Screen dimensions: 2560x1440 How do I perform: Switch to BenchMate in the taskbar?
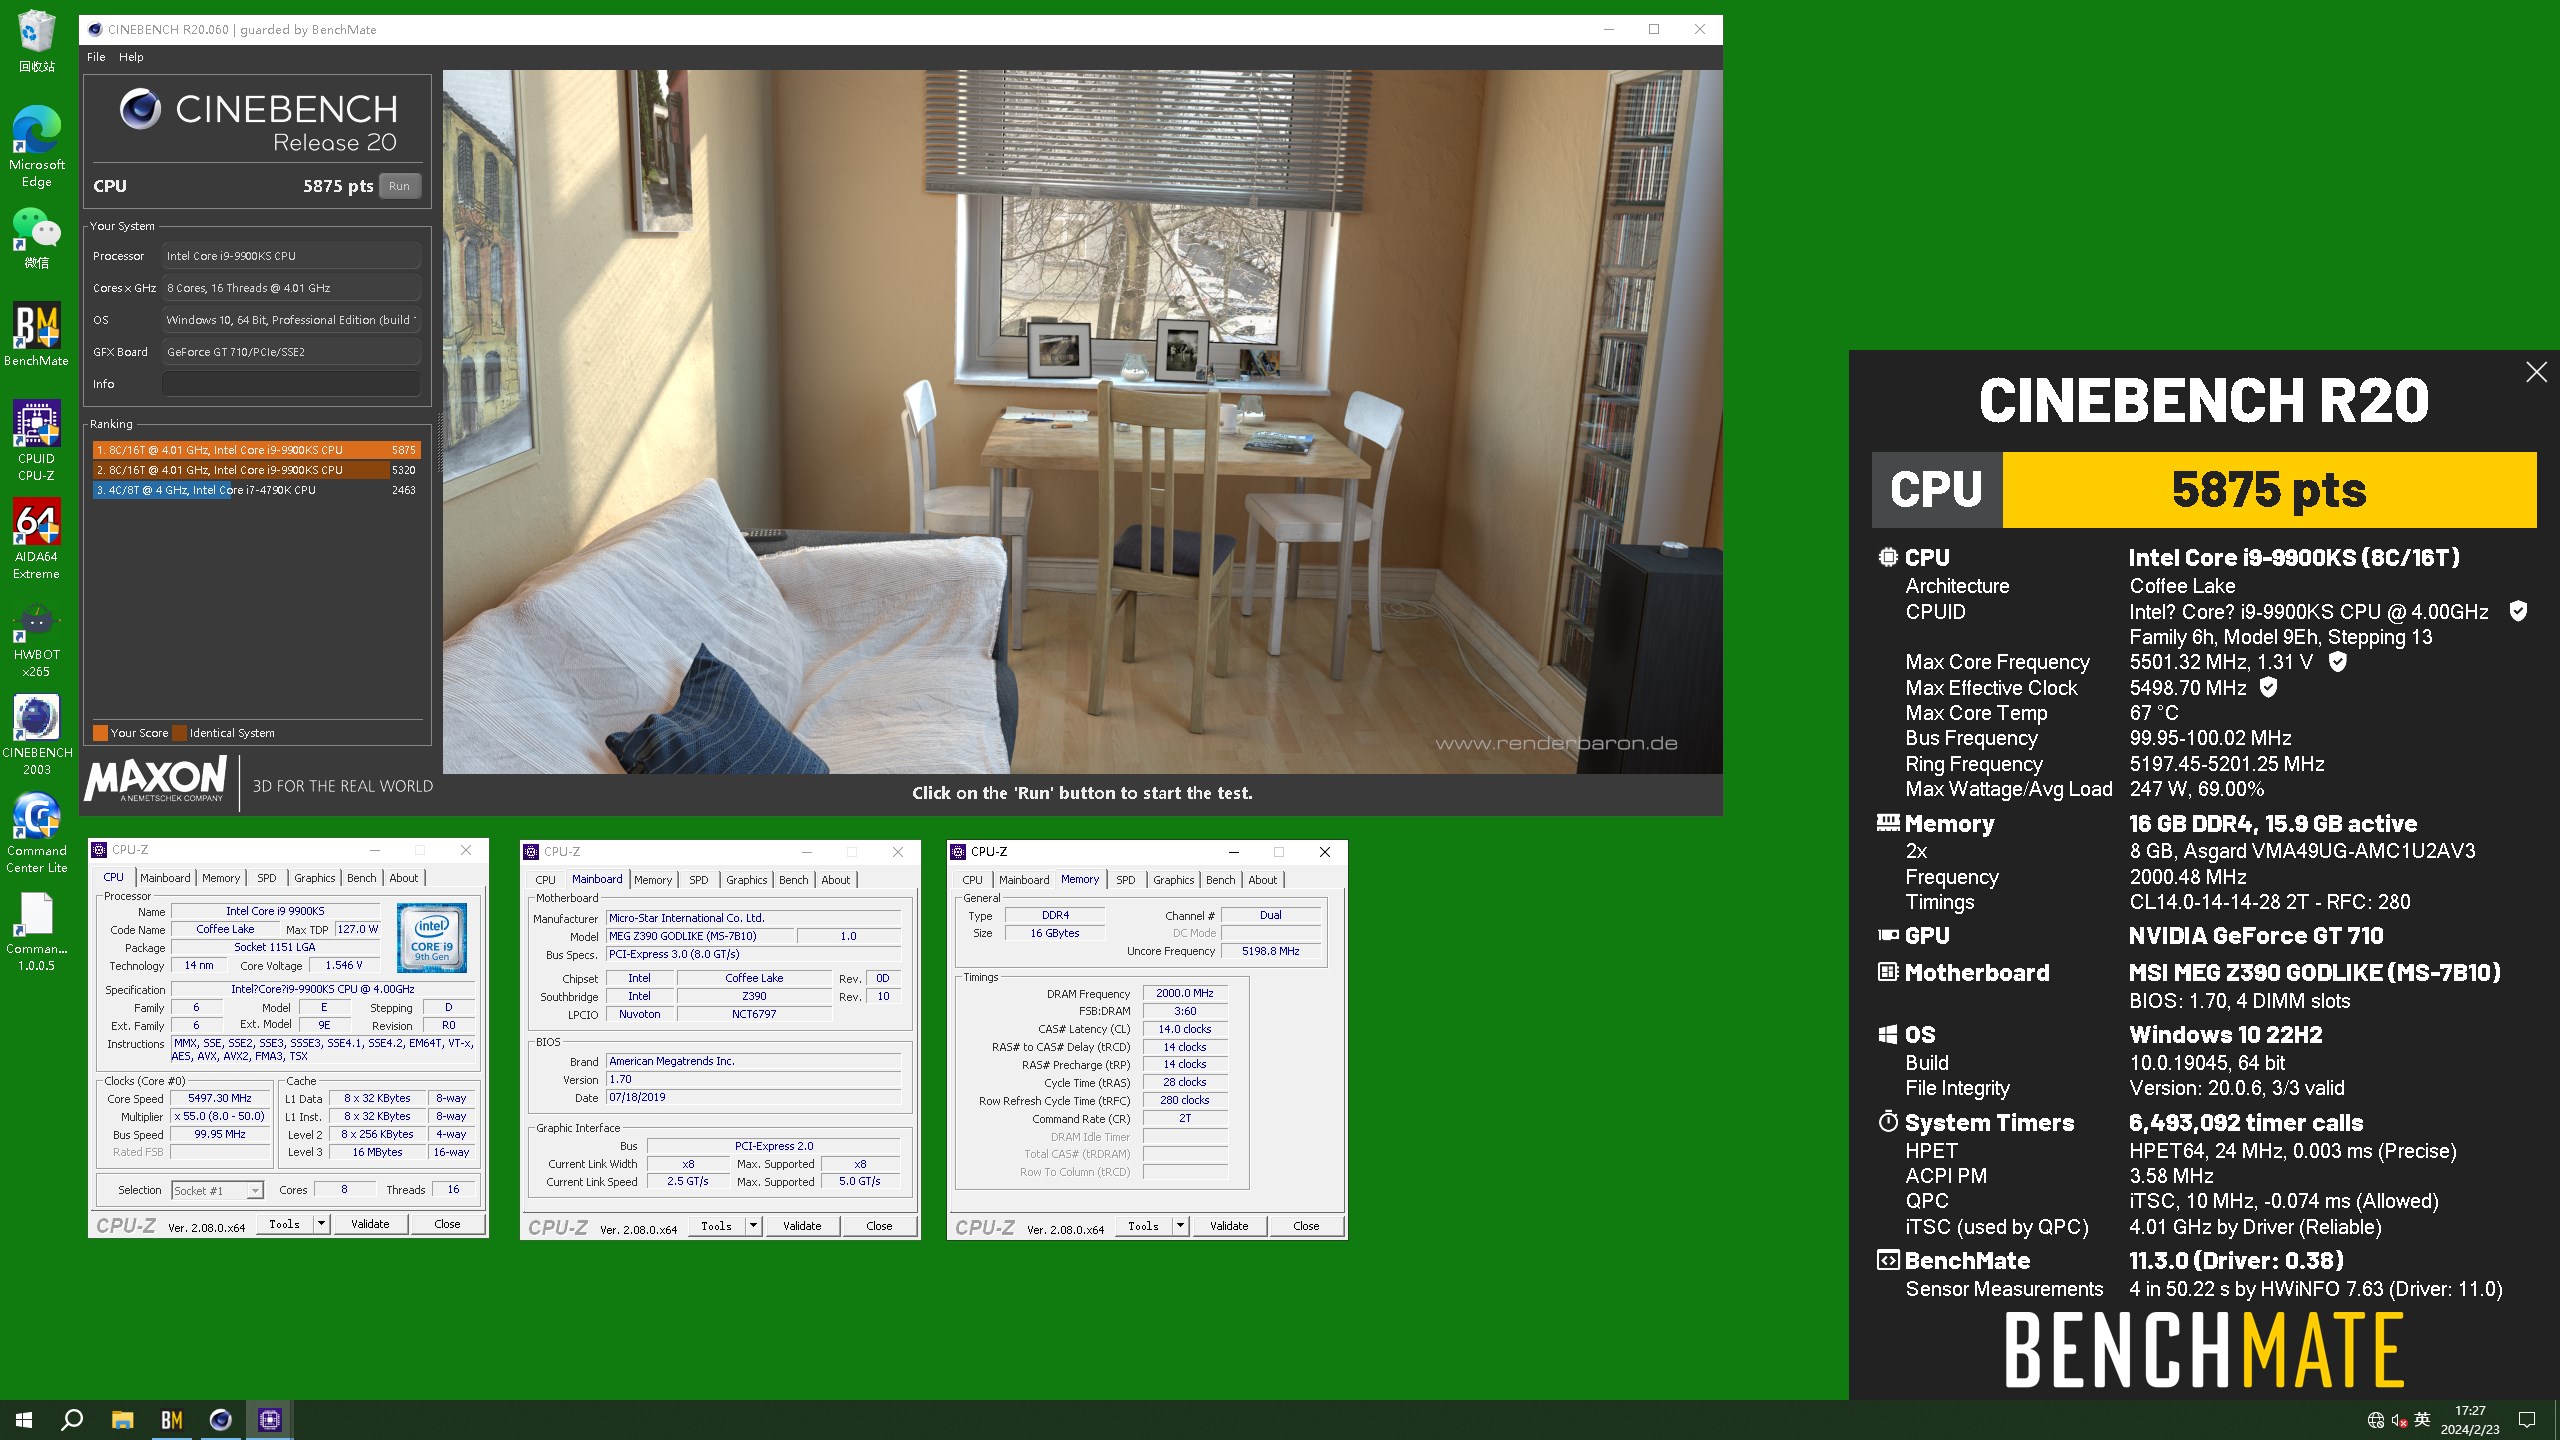(x=171, y=1420)
